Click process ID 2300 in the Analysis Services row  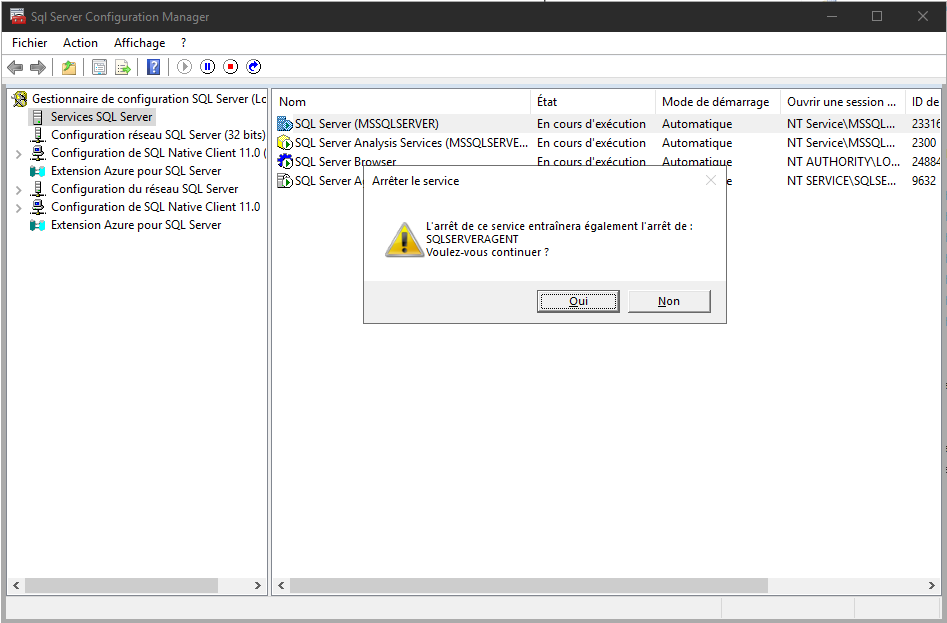[x=924, y=143]
